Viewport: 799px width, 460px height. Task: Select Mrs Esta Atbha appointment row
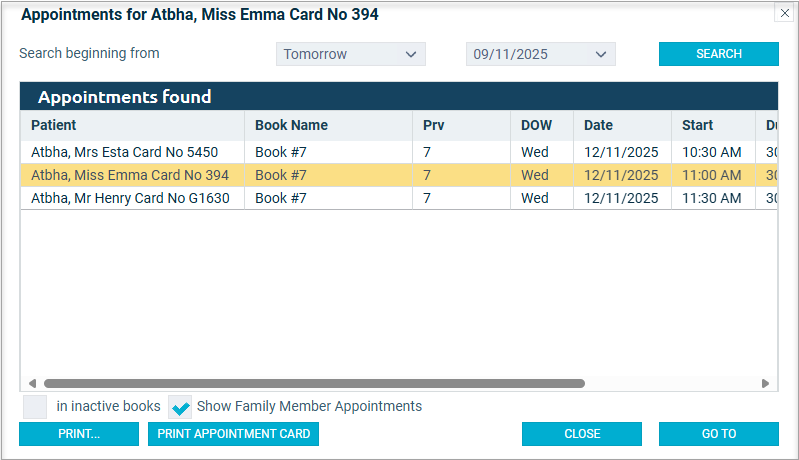(x=125, y=152)
